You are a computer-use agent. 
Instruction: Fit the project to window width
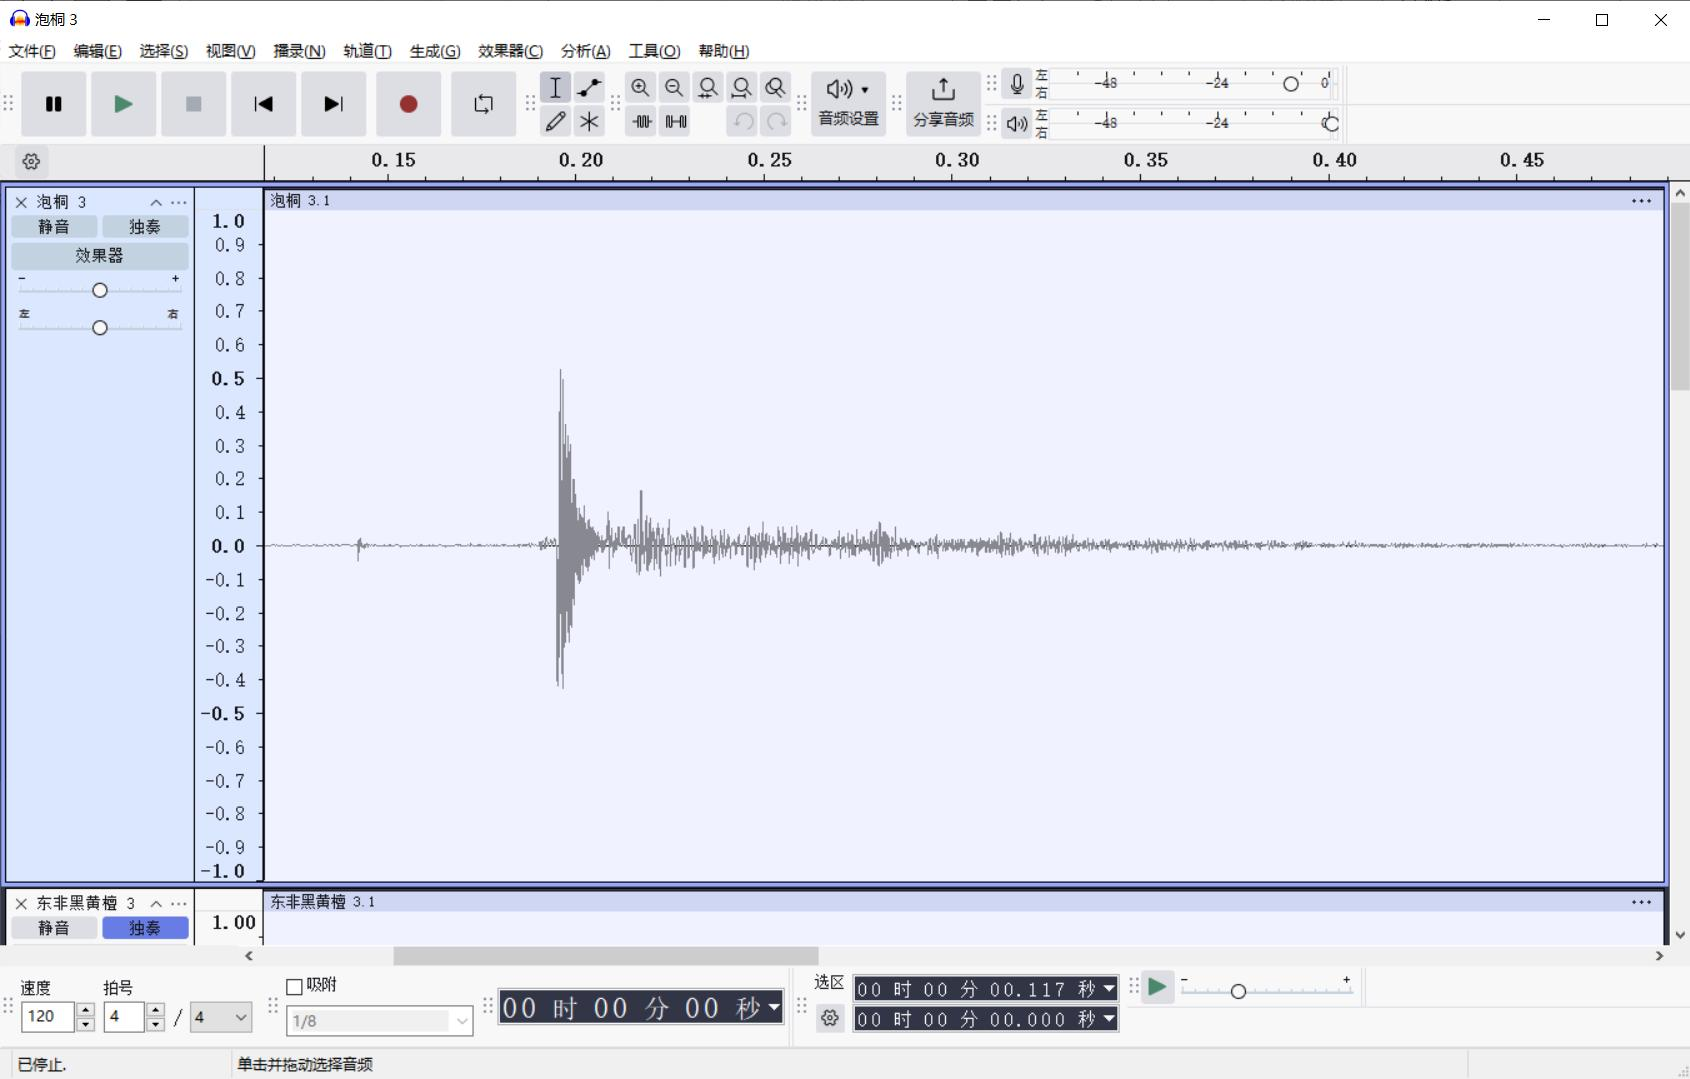[741, 88]
